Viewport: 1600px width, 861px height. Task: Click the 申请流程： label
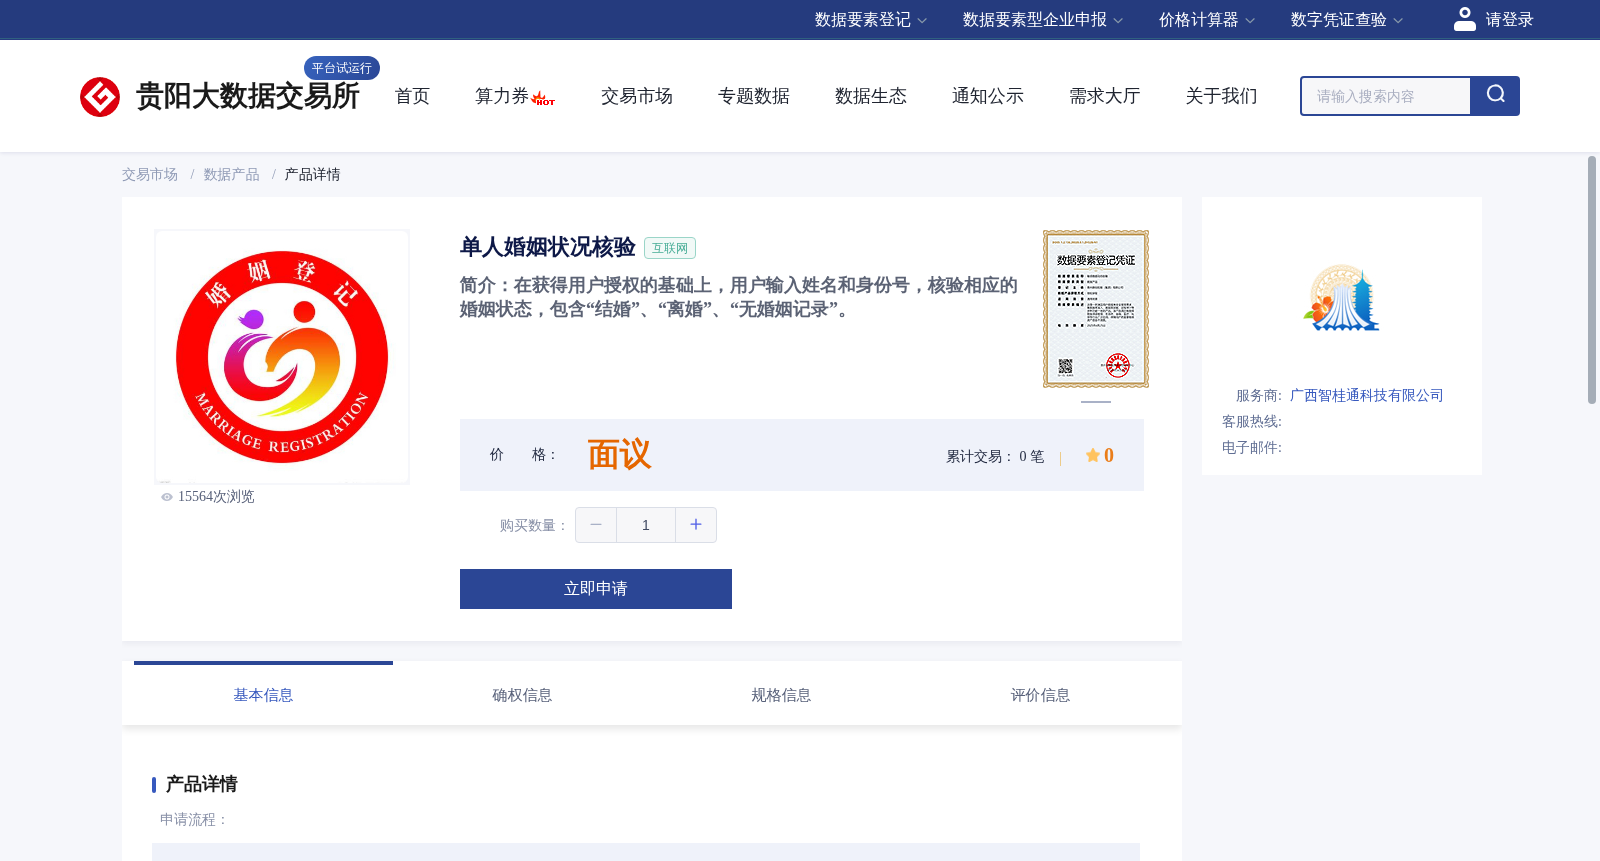pos(194,820)
